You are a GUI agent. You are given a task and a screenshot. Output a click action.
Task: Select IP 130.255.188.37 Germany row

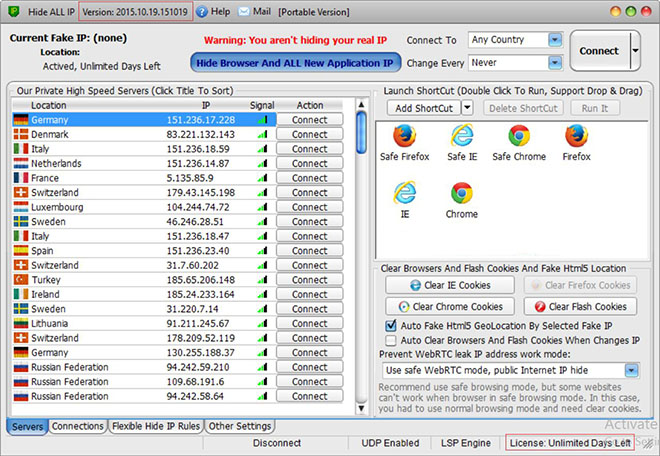click(144, 352)
